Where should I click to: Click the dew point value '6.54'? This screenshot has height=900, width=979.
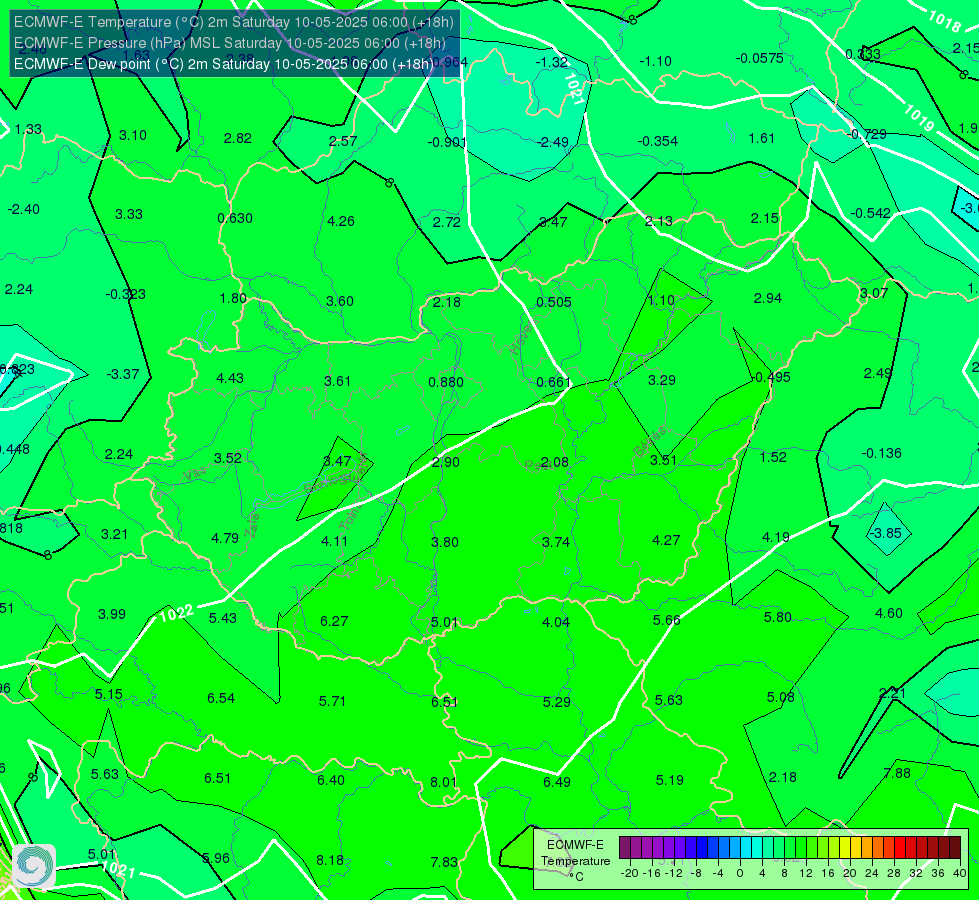coord(221,698)
